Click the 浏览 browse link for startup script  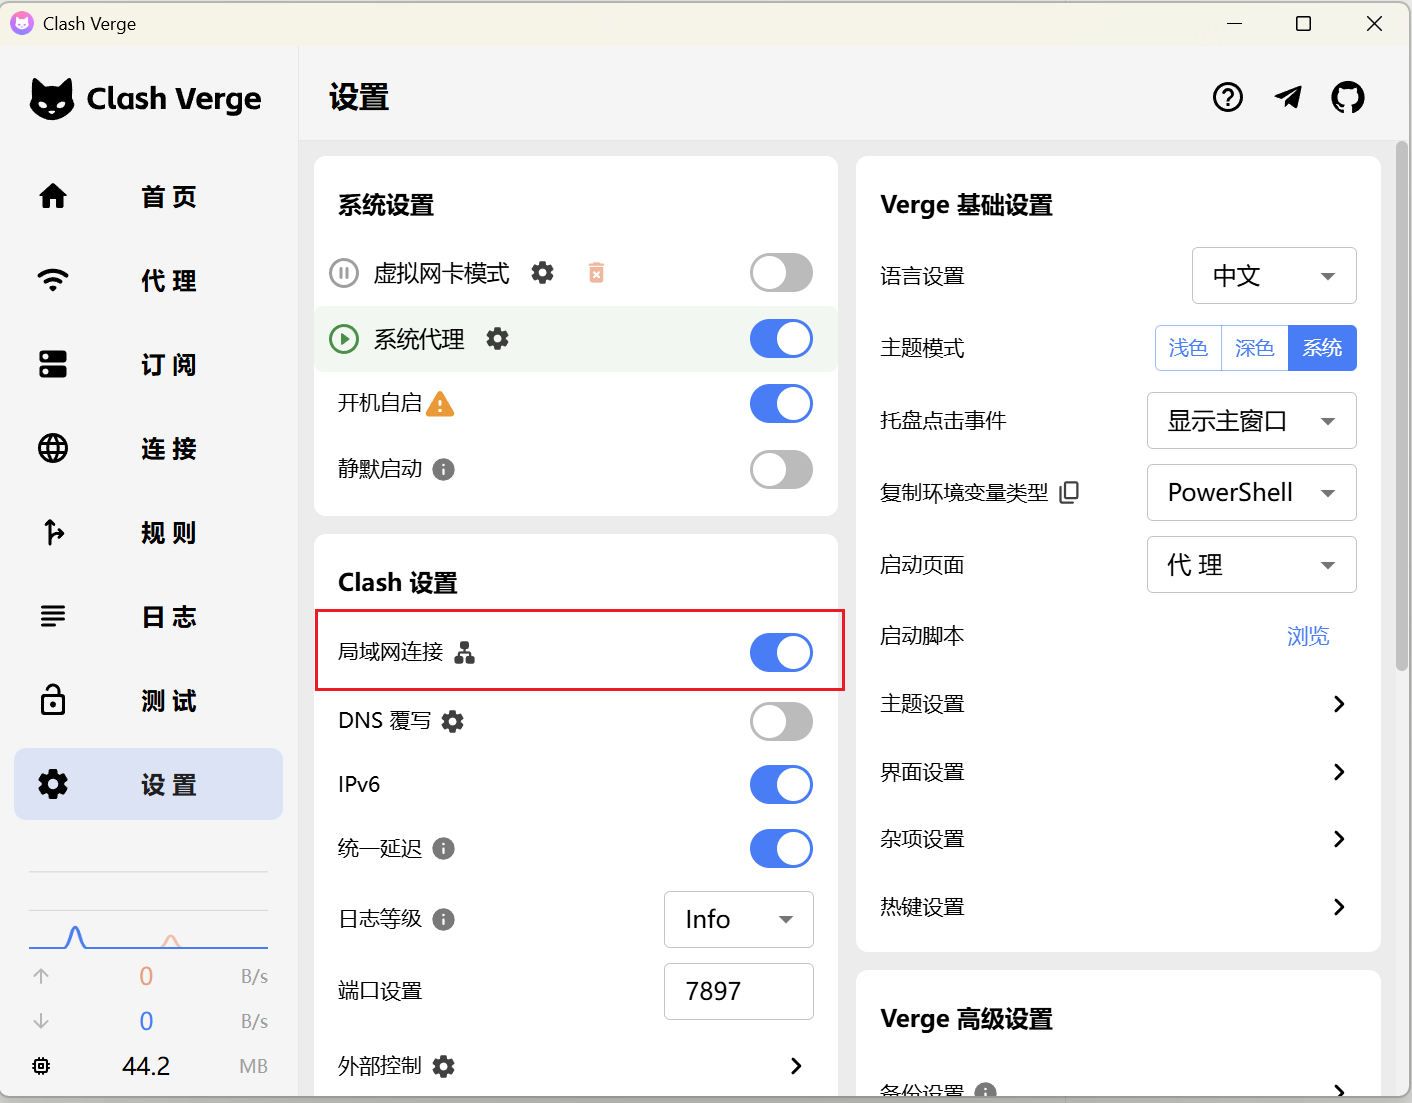click(1307, 636)
